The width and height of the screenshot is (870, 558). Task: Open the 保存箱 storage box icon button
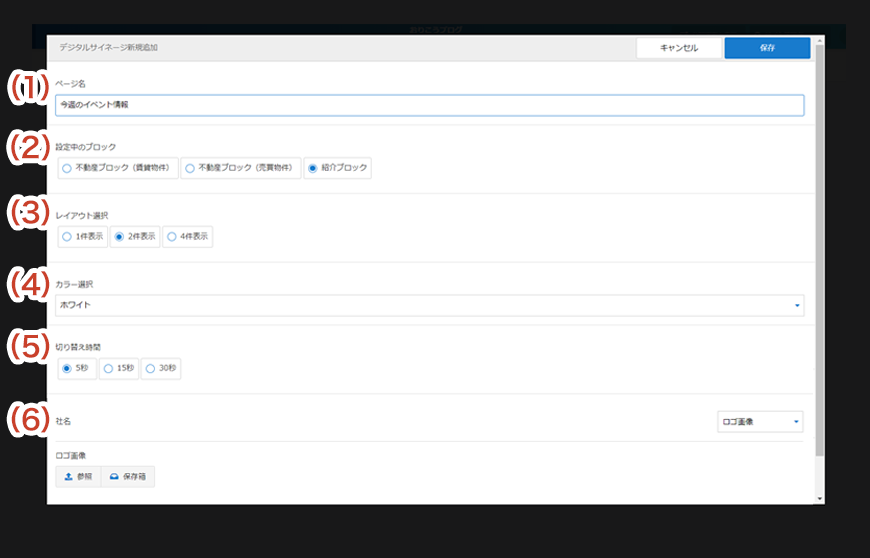(x=114, y=477)
